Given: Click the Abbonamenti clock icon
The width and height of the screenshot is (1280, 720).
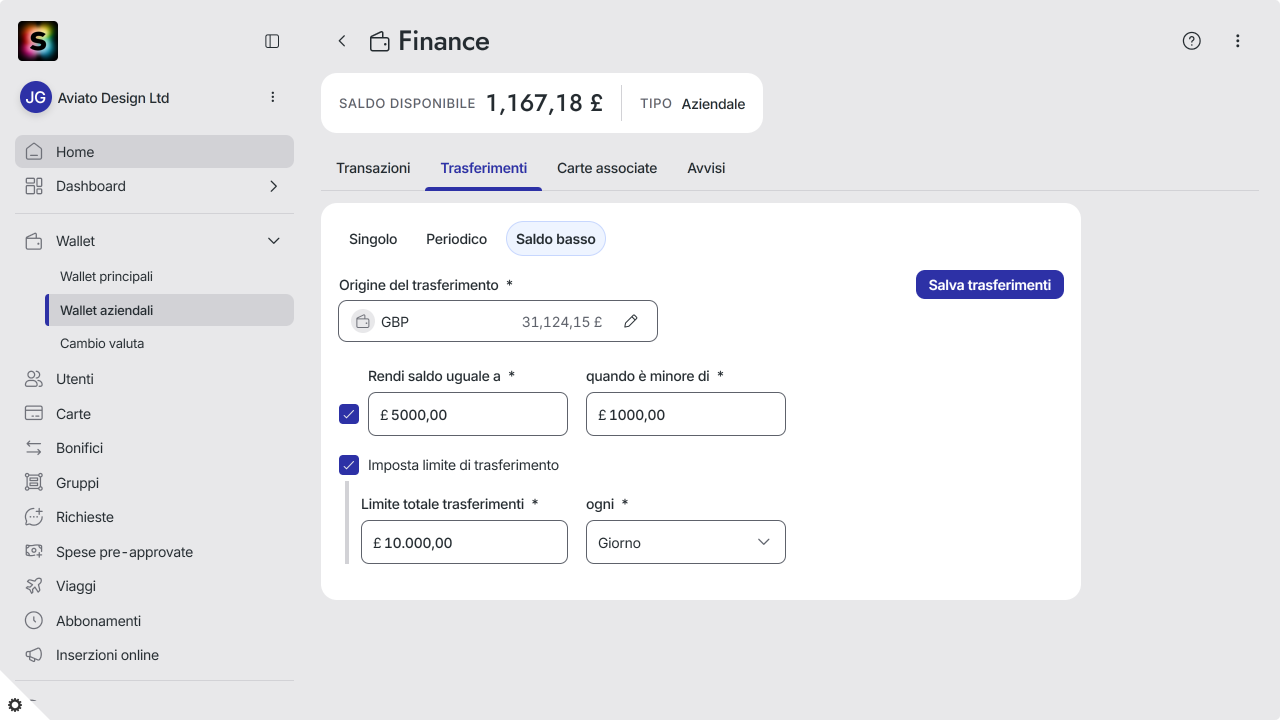Looking at the screenshot, I should pyautogui.click(x=34, y=621).
